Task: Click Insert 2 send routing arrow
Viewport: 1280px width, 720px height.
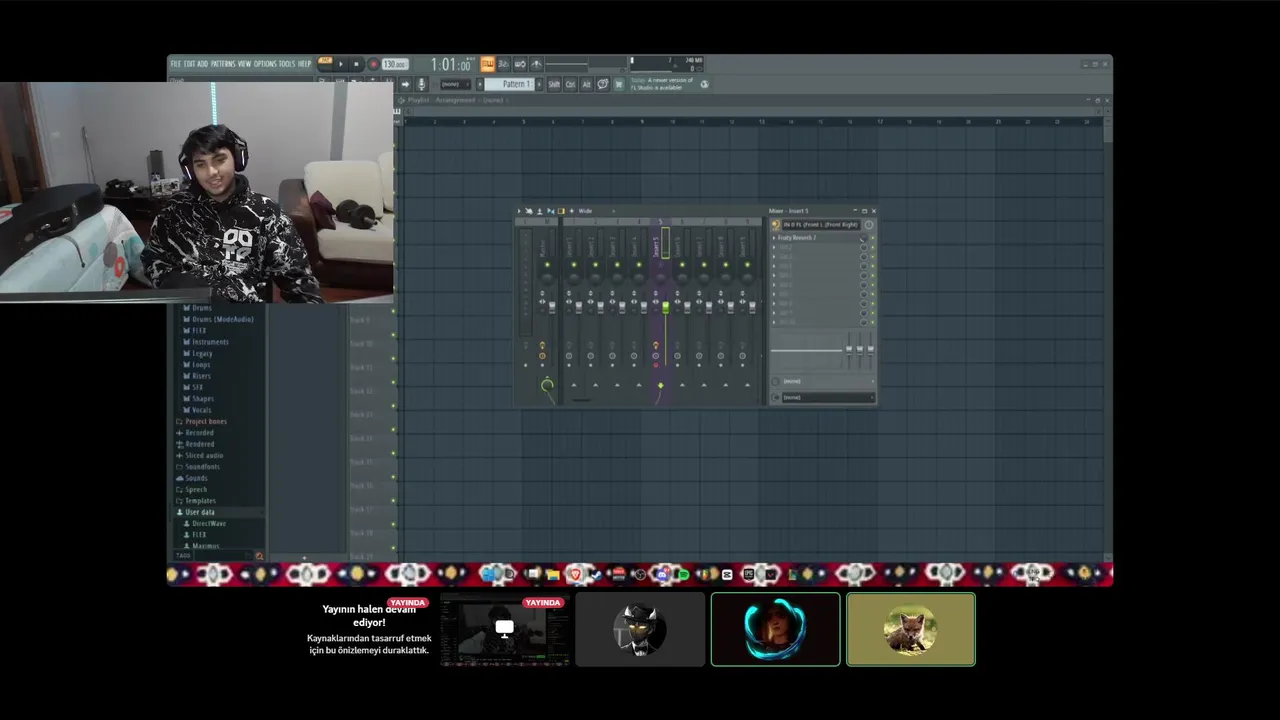Action: [x=595, y=385]
